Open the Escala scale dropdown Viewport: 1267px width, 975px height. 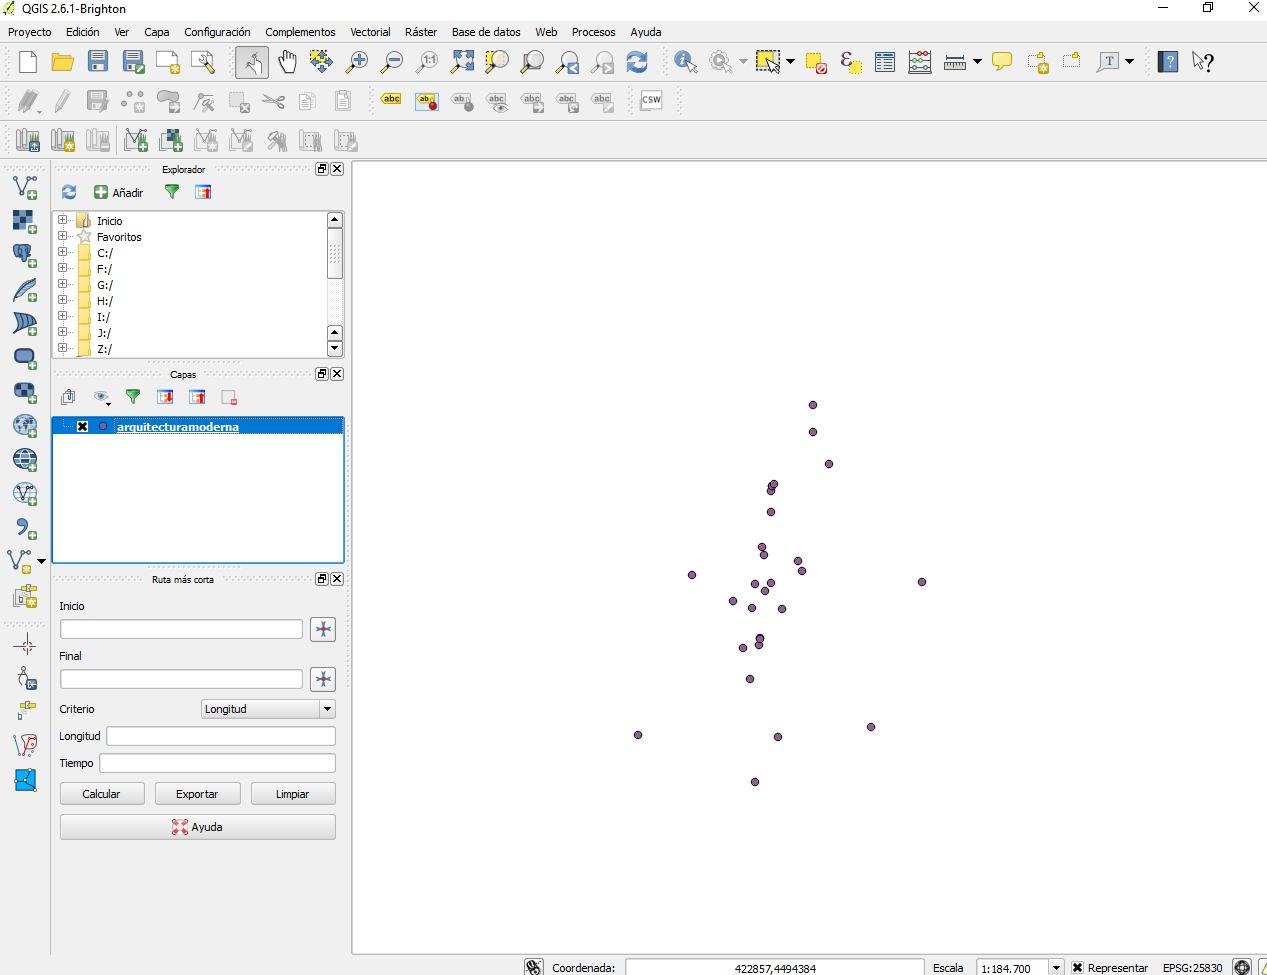[x=1056, y=967]
